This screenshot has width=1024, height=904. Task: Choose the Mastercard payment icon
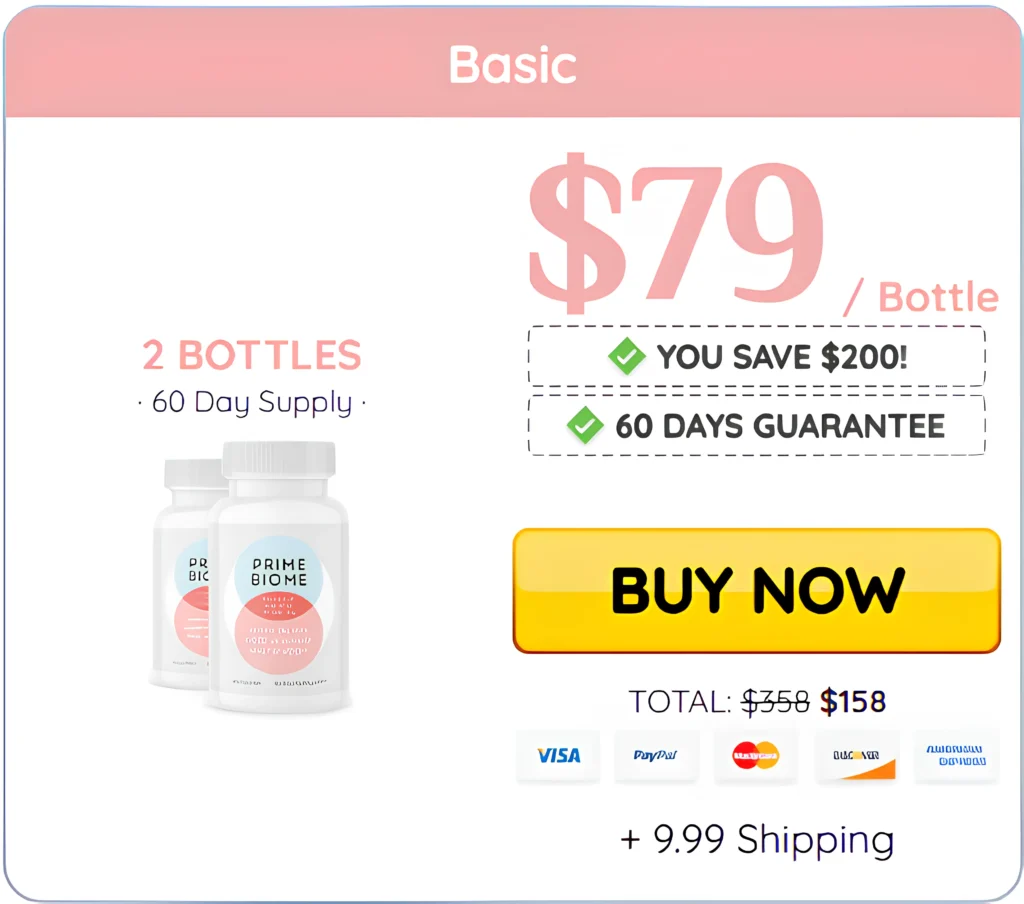(x=756, y=755)
